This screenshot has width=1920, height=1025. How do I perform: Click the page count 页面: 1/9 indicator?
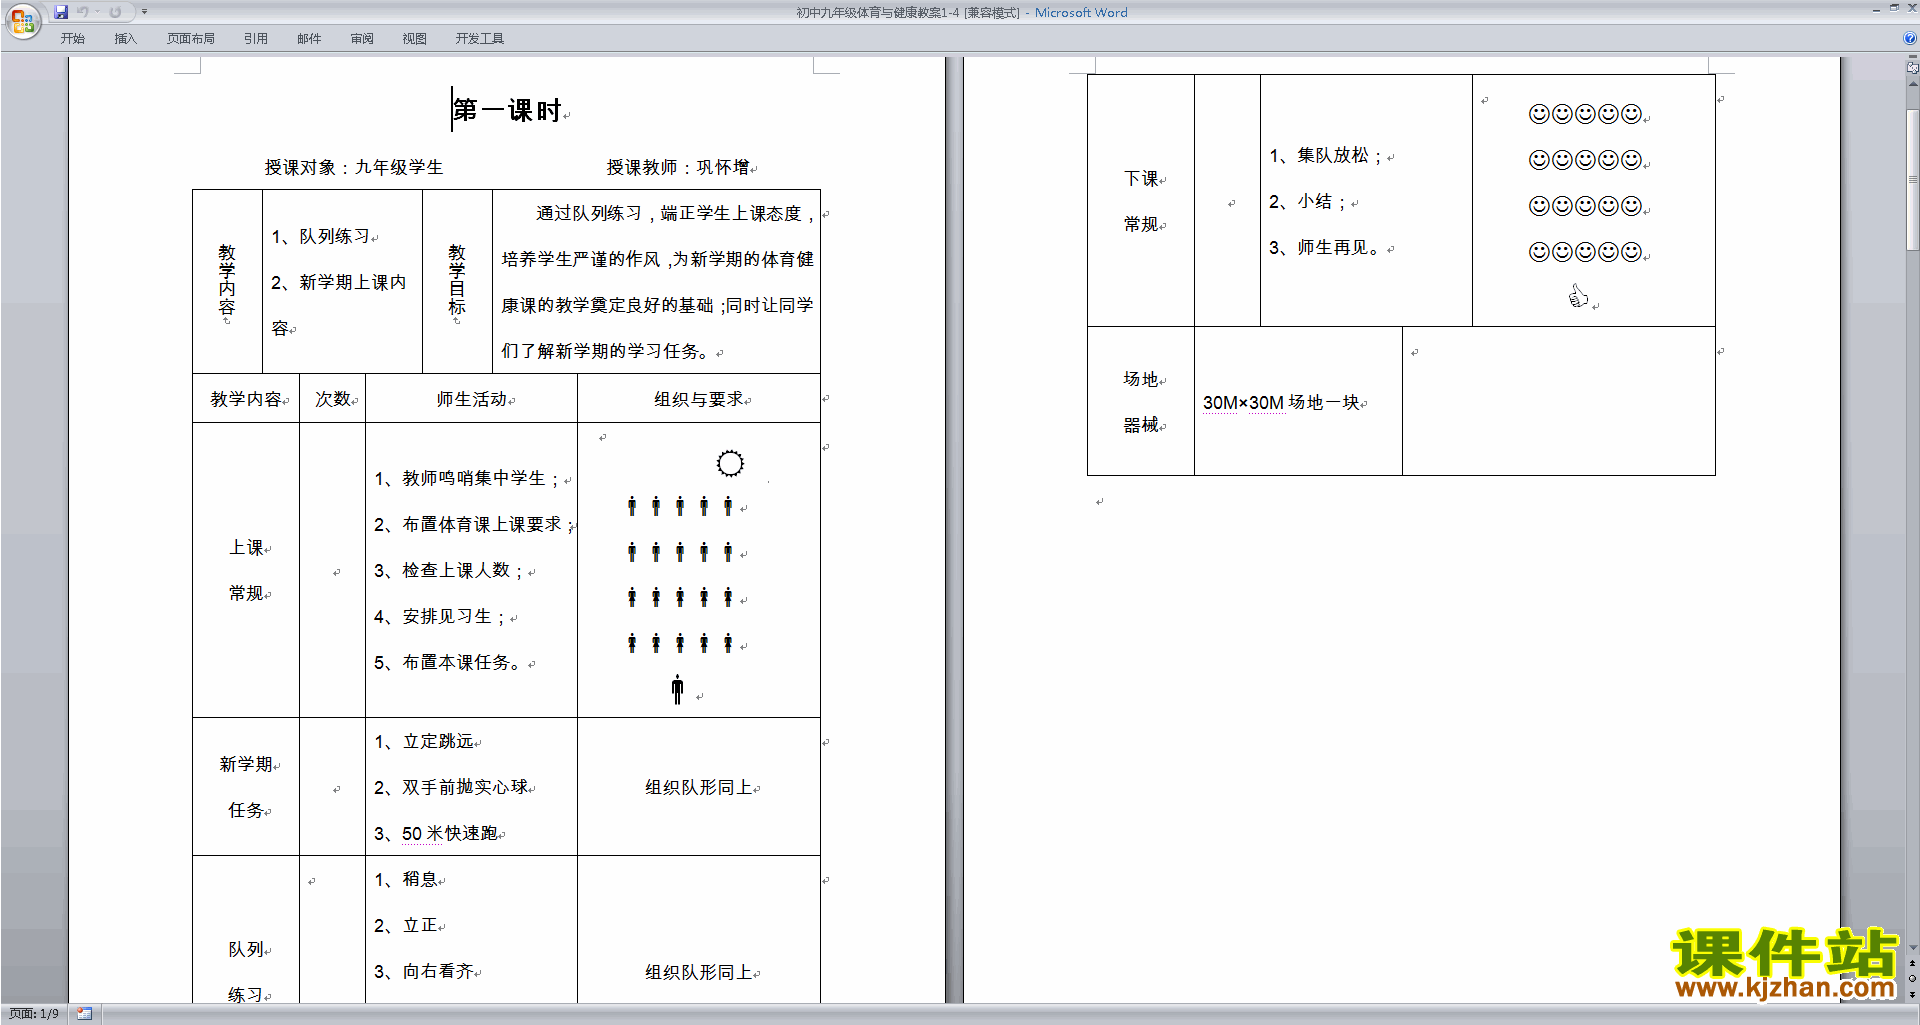33,1014
